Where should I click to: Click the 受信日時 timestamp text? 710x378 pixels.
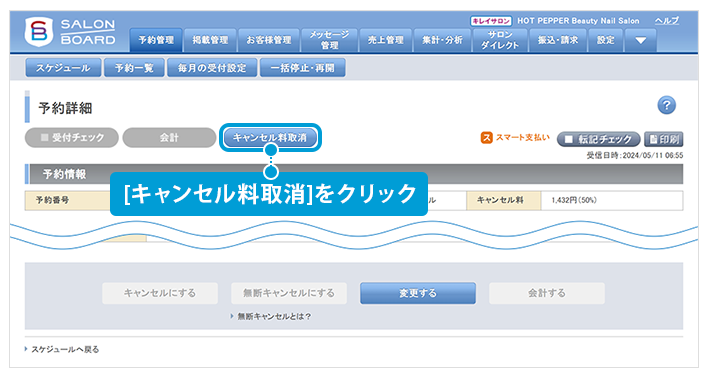point(635,155)
